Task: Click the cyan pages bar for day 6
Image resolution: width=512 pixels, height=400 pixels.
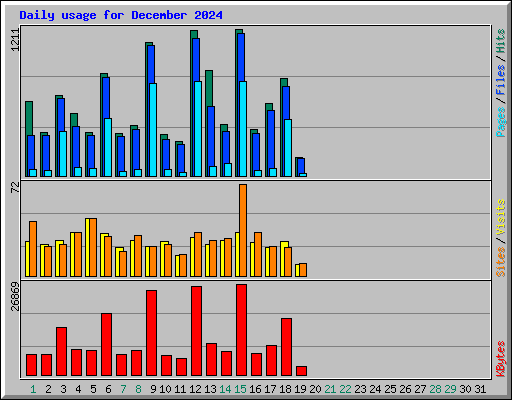Action: click(108, 147)
